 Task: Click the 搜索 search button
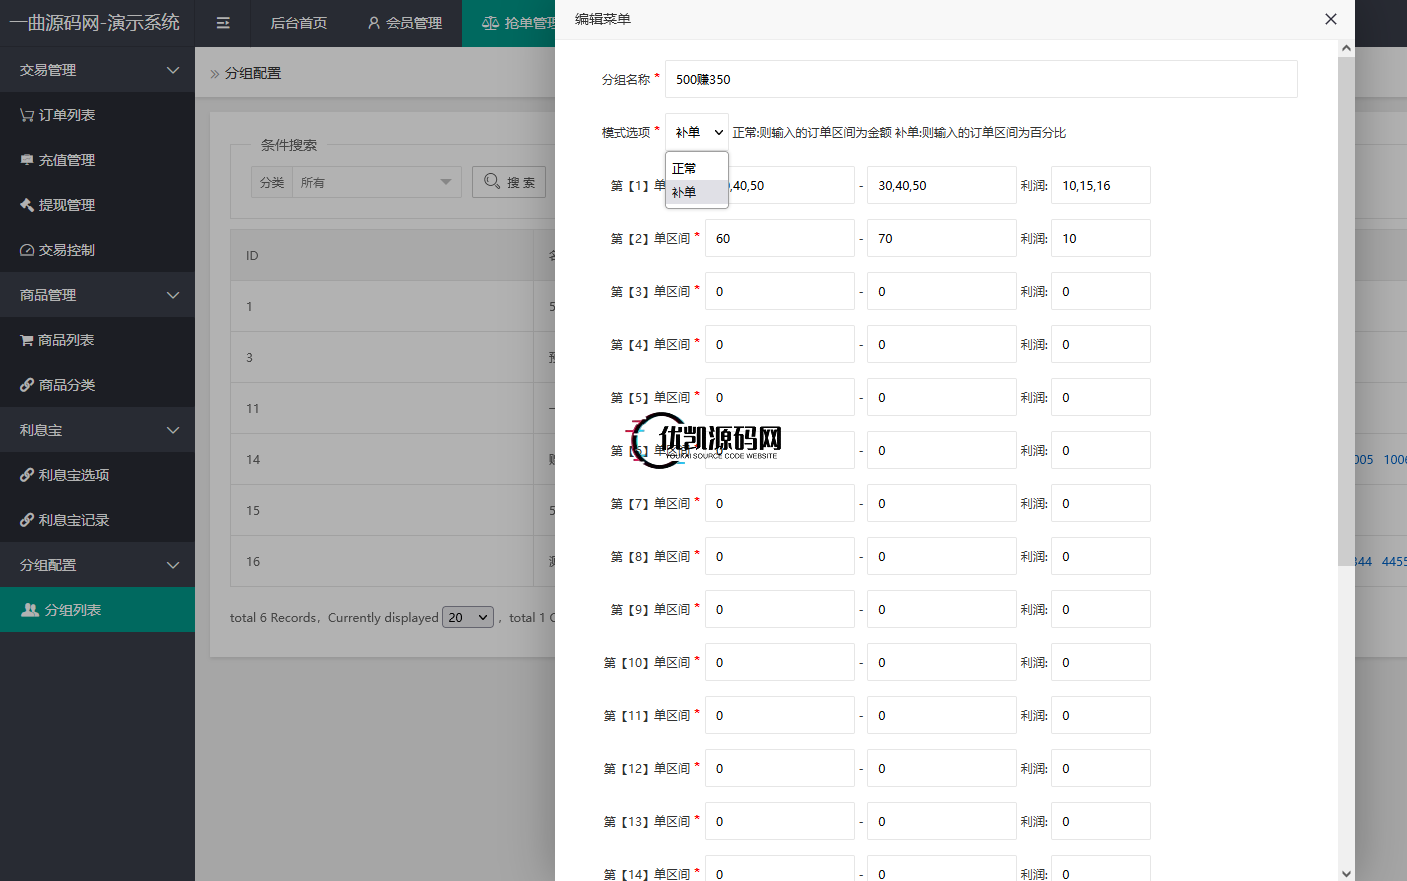click(509, 182)
